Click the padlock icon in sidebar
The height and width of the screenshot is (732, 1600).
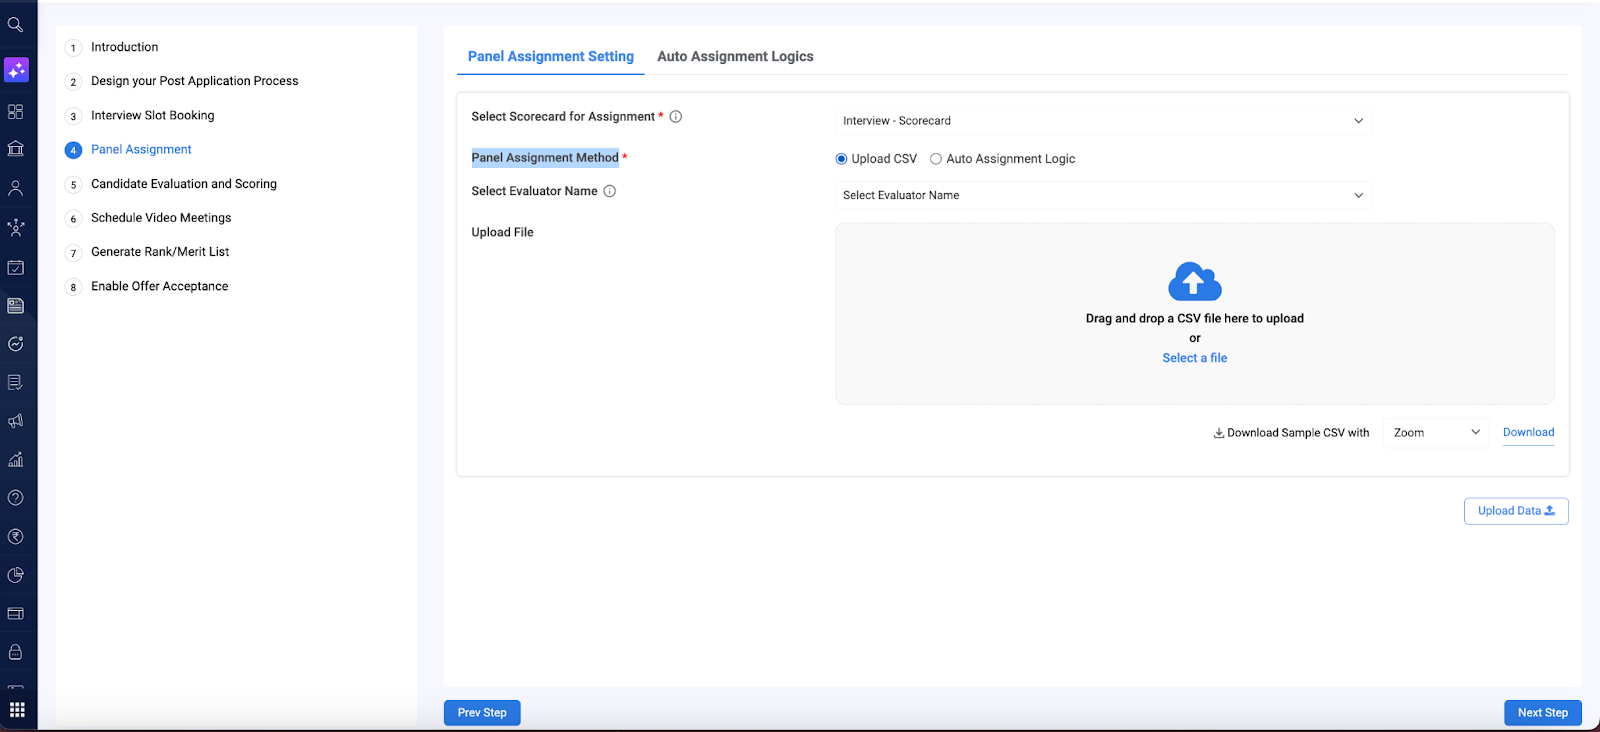[x=15, y=652]
